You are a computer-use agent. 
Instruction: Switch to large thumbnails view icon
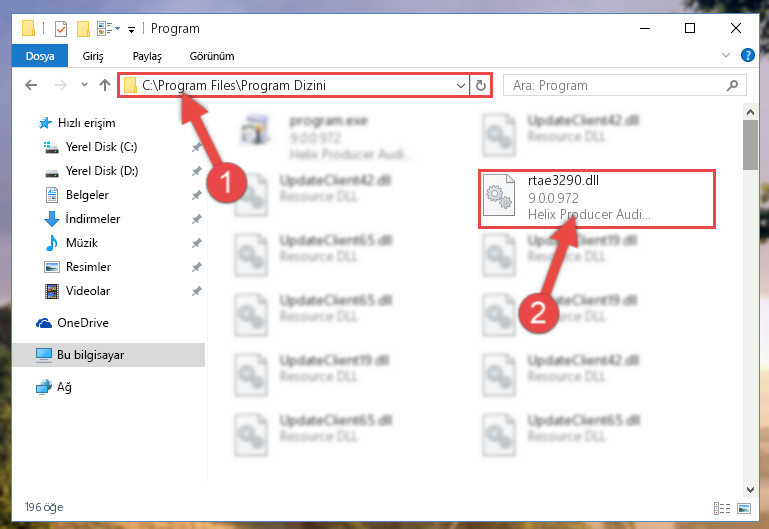744,508
